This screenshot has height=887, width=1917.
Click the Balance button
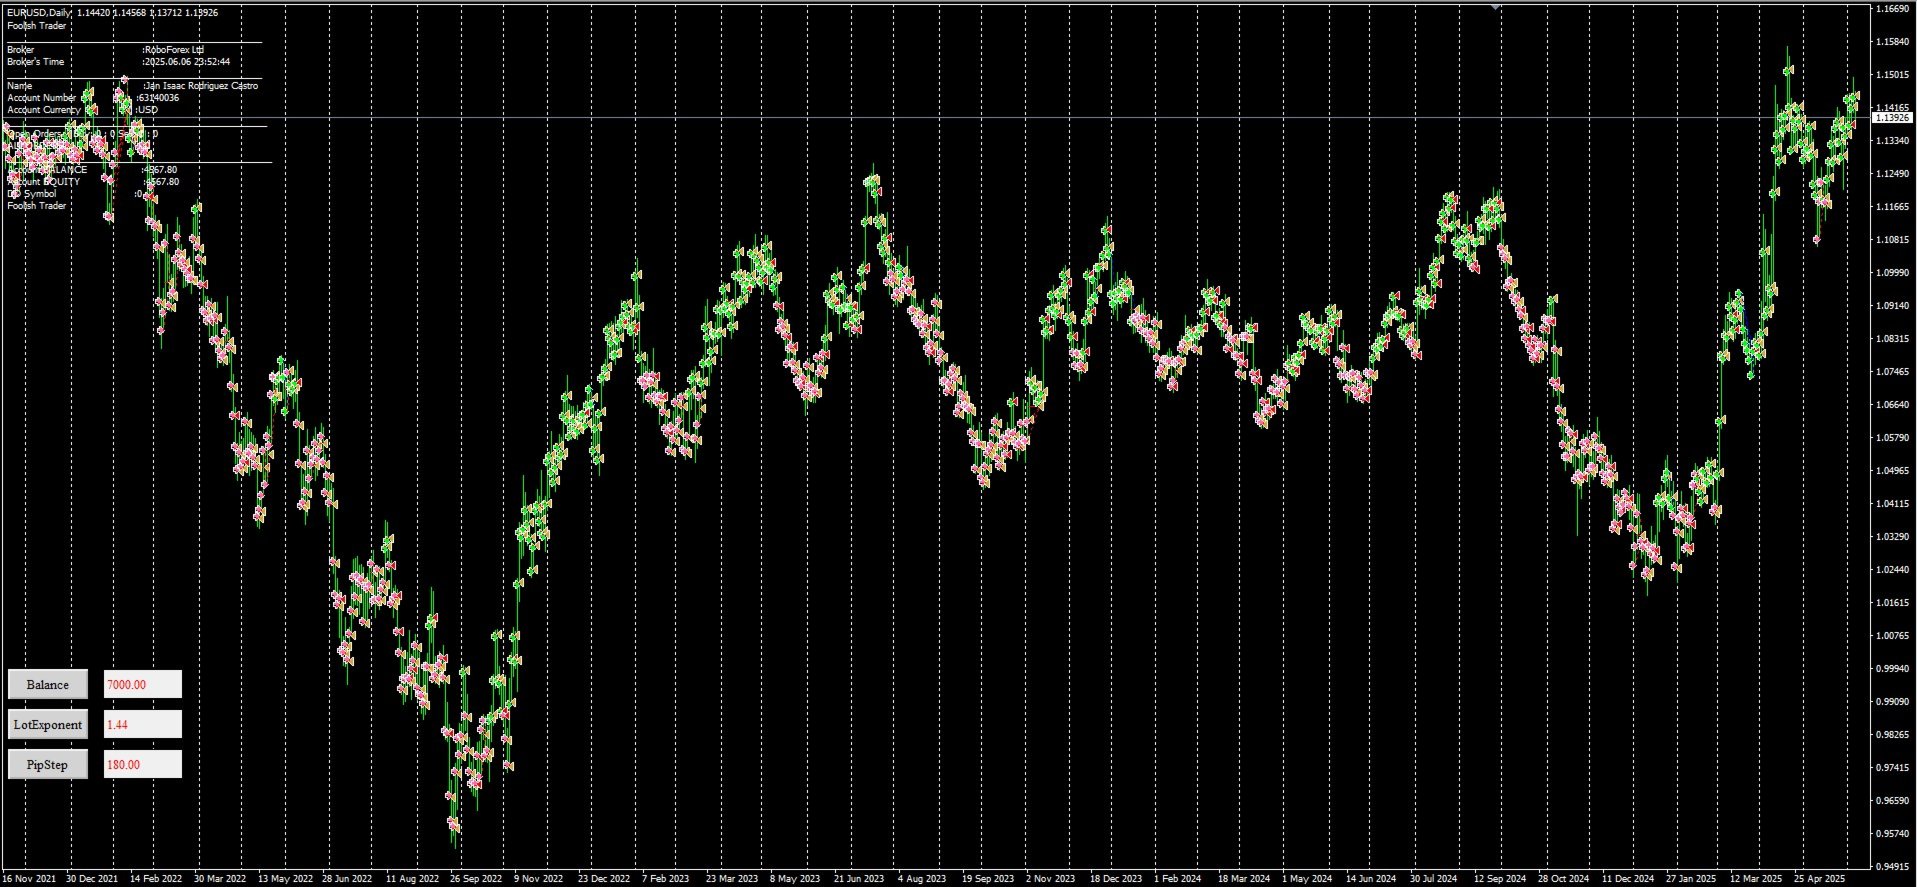point(48,685)
